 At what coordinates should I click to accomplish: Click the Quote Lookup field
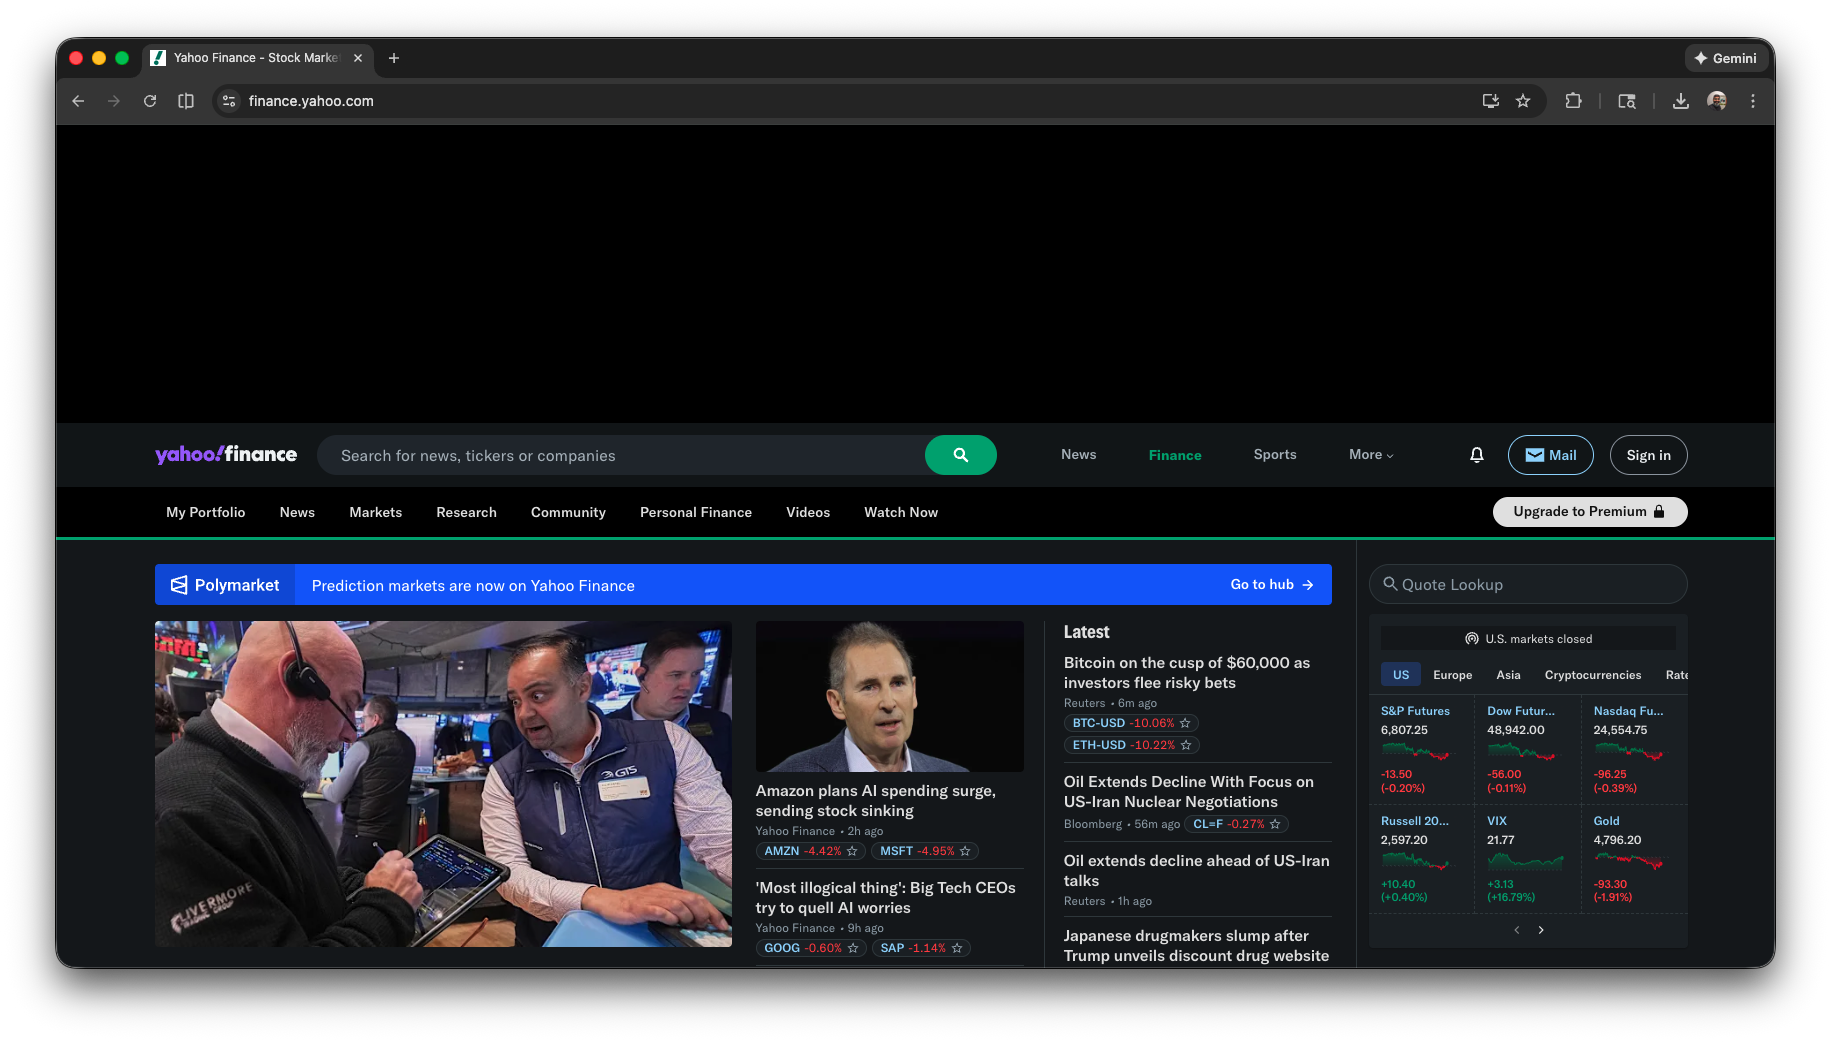1528,584
